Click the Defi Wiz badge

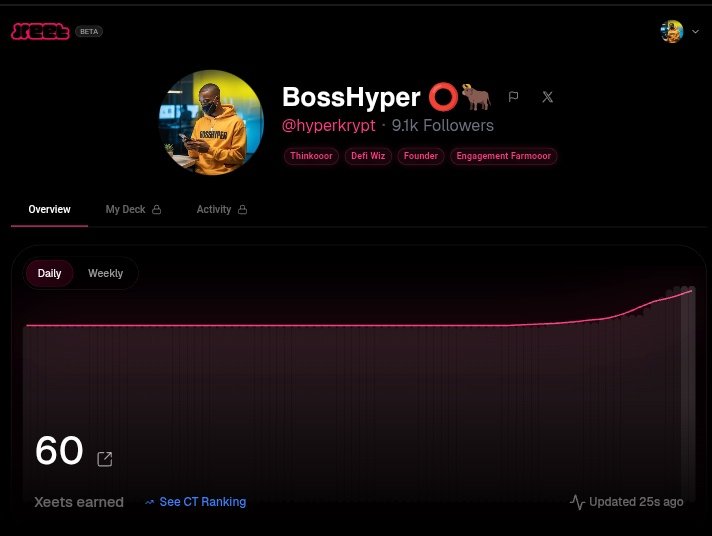point(368,156)
